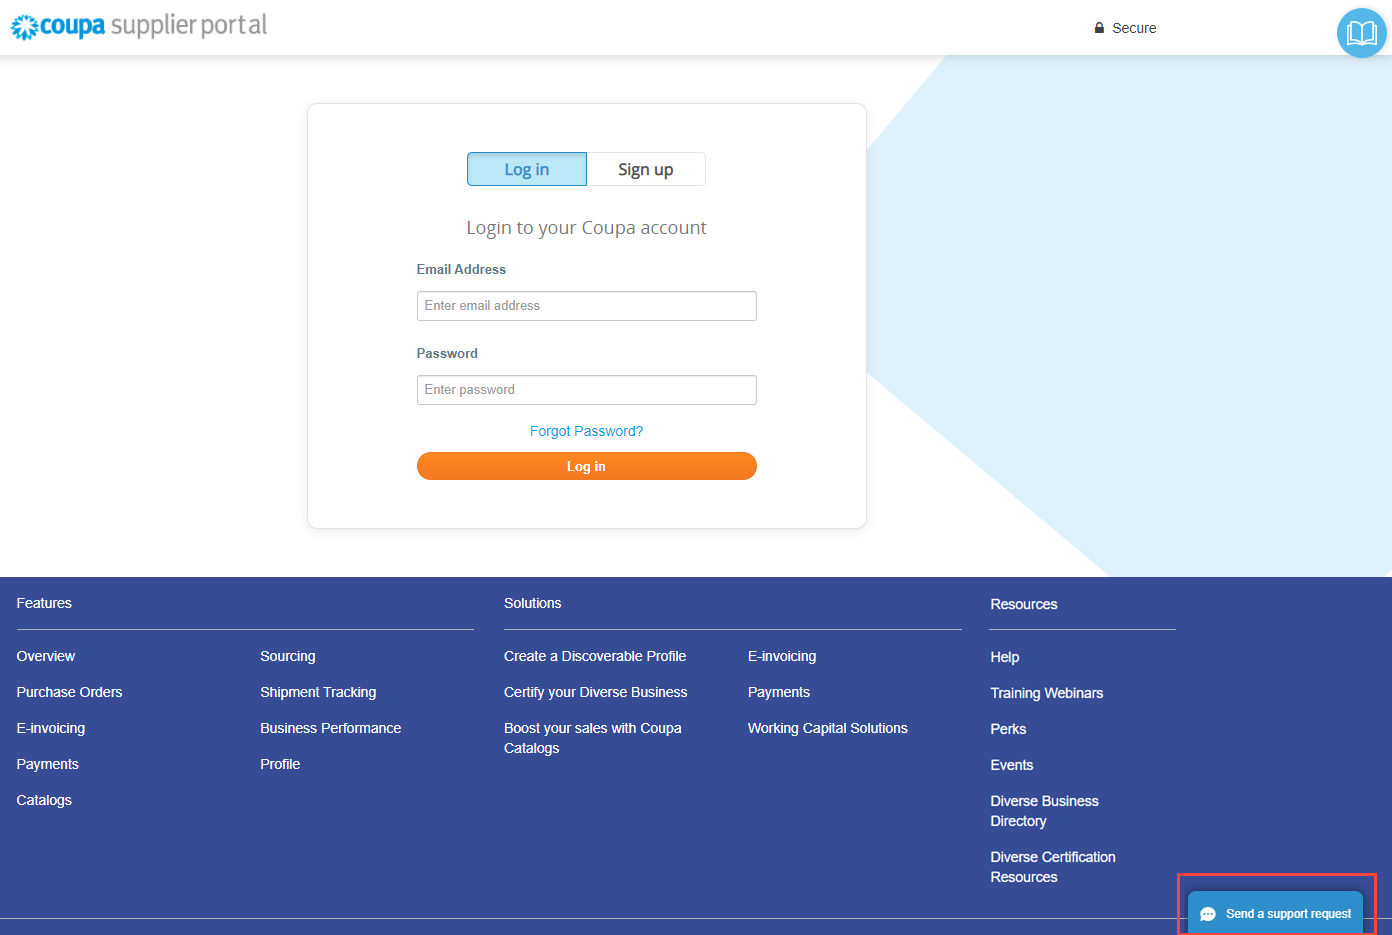Switch to the Sign up tab
This screenshot has height=935, width=1392.
coord(646,169)
